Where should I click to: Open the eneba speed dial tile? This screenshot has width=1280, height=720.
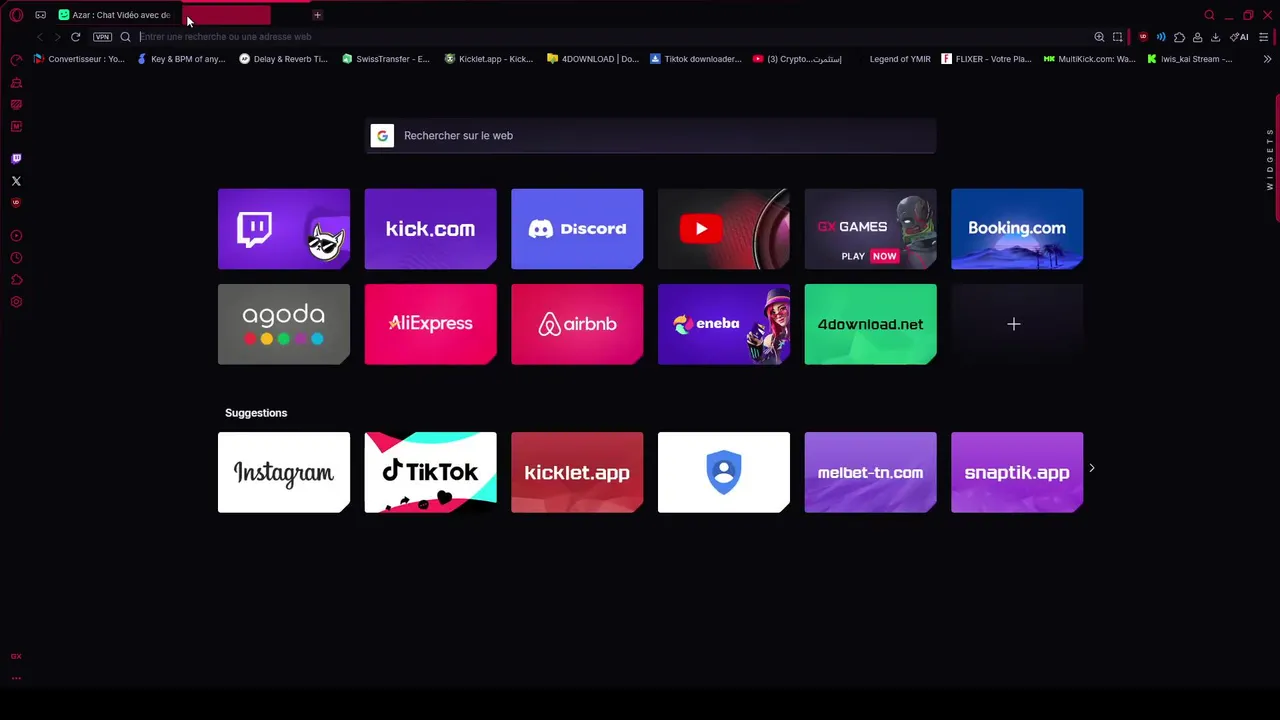pos(724,324)
